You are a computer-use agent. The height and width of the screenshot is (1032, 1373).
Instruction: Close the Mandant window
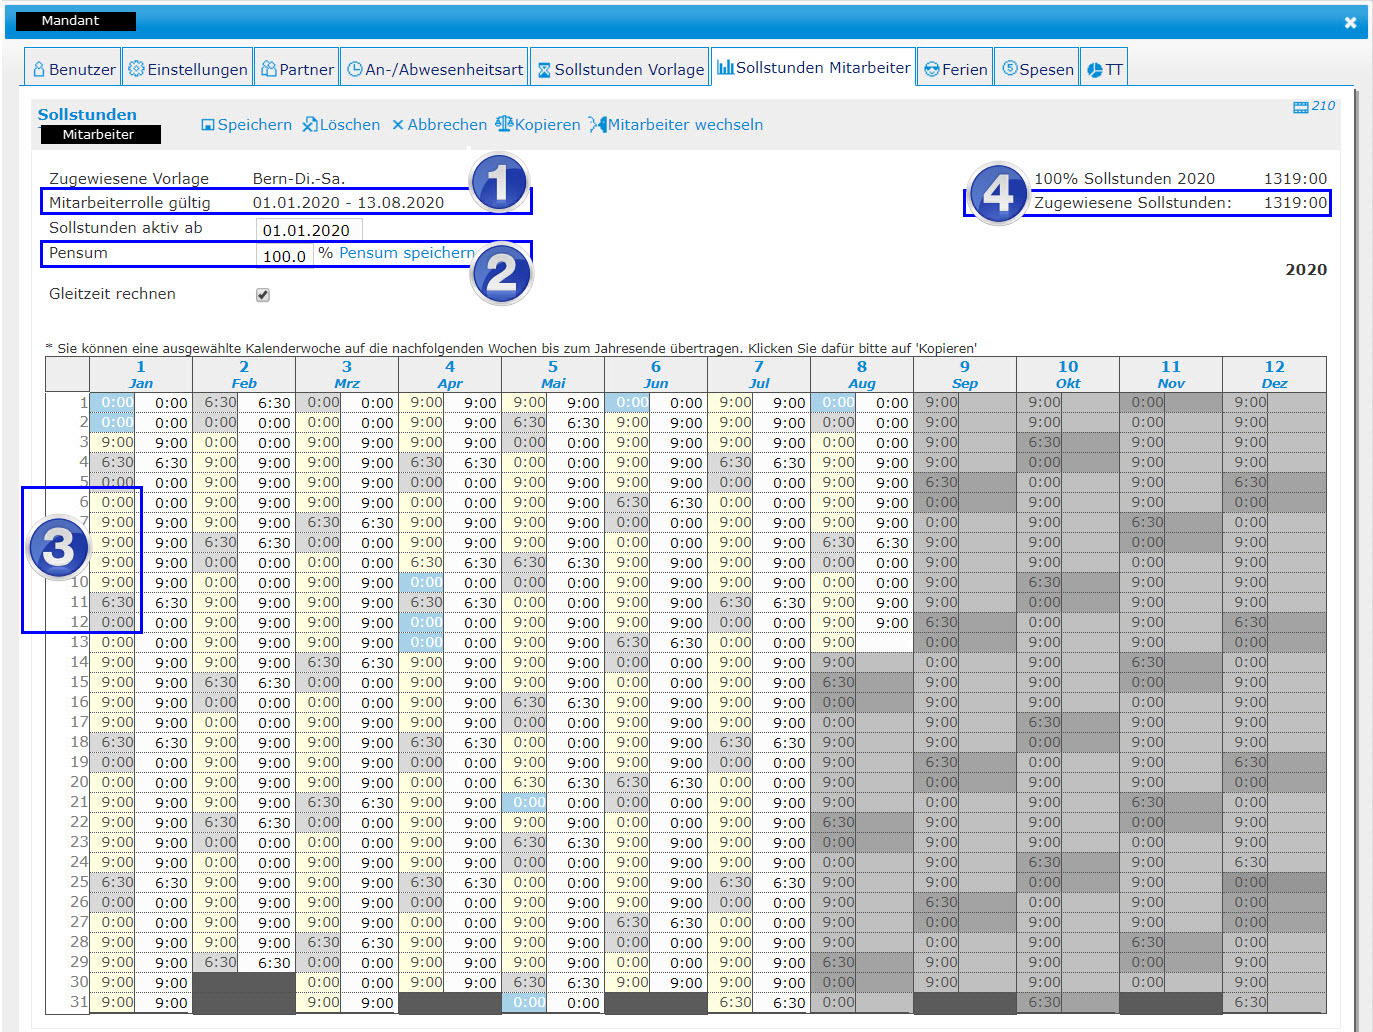[x=1350, y=22]
